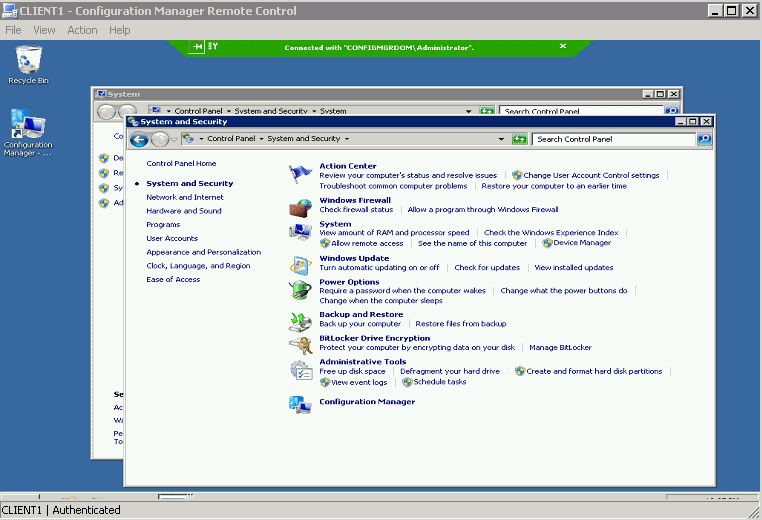The width and height of the screenshot is (762, 520).
Task: Open the View menu
Action: click(x=44, y=30)
